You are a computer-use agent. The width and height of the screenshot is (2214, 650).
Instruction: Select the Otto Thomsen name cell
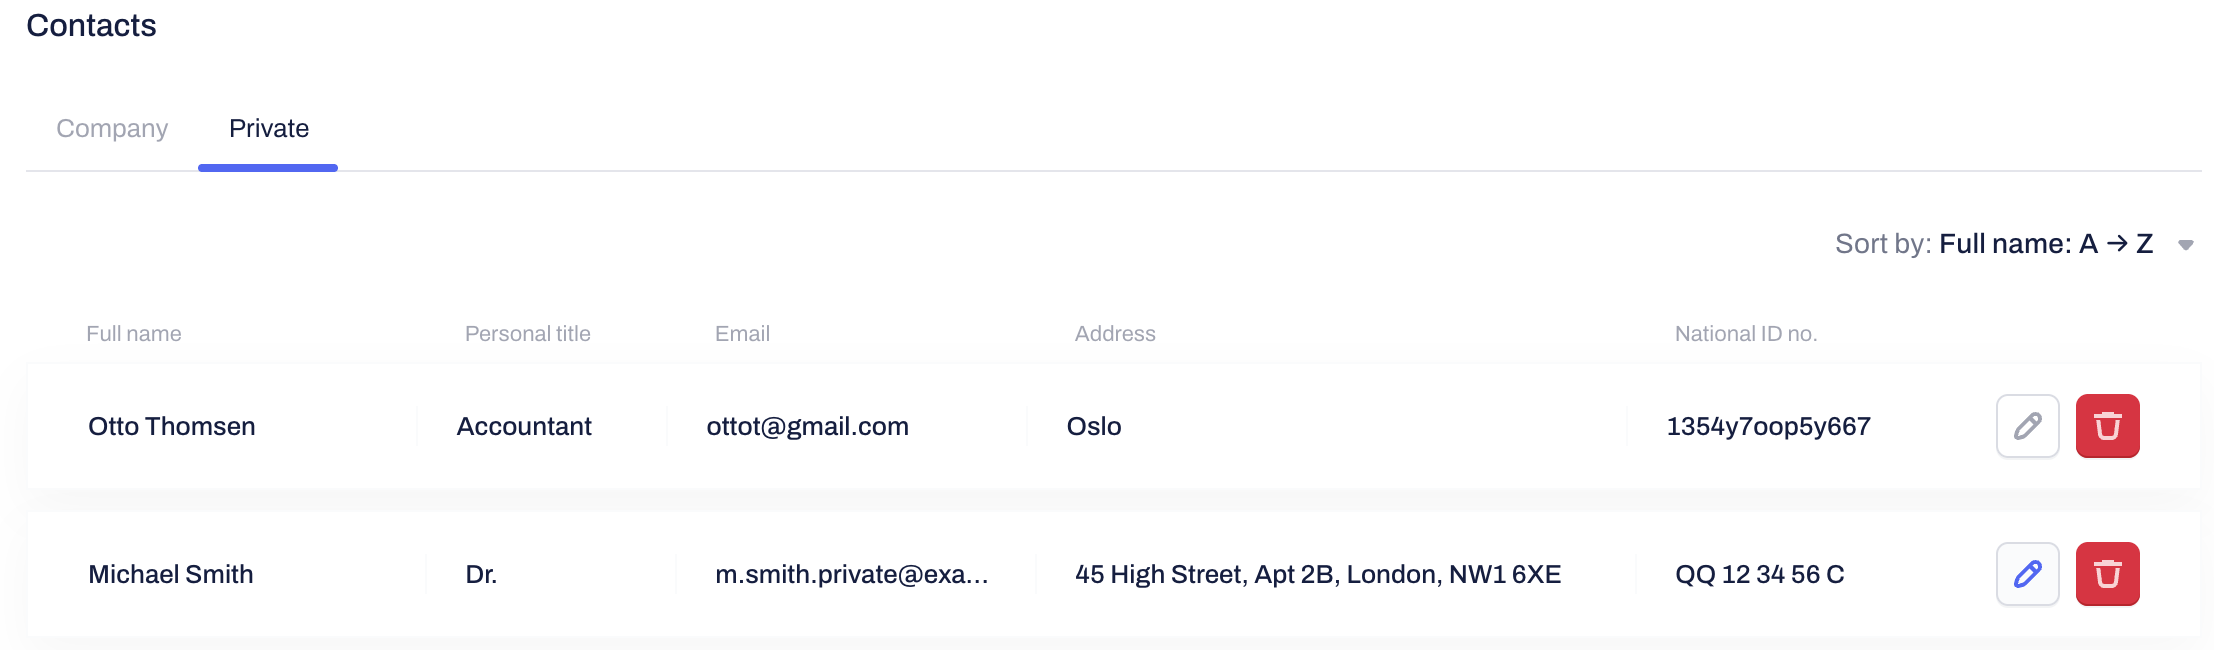172,427
